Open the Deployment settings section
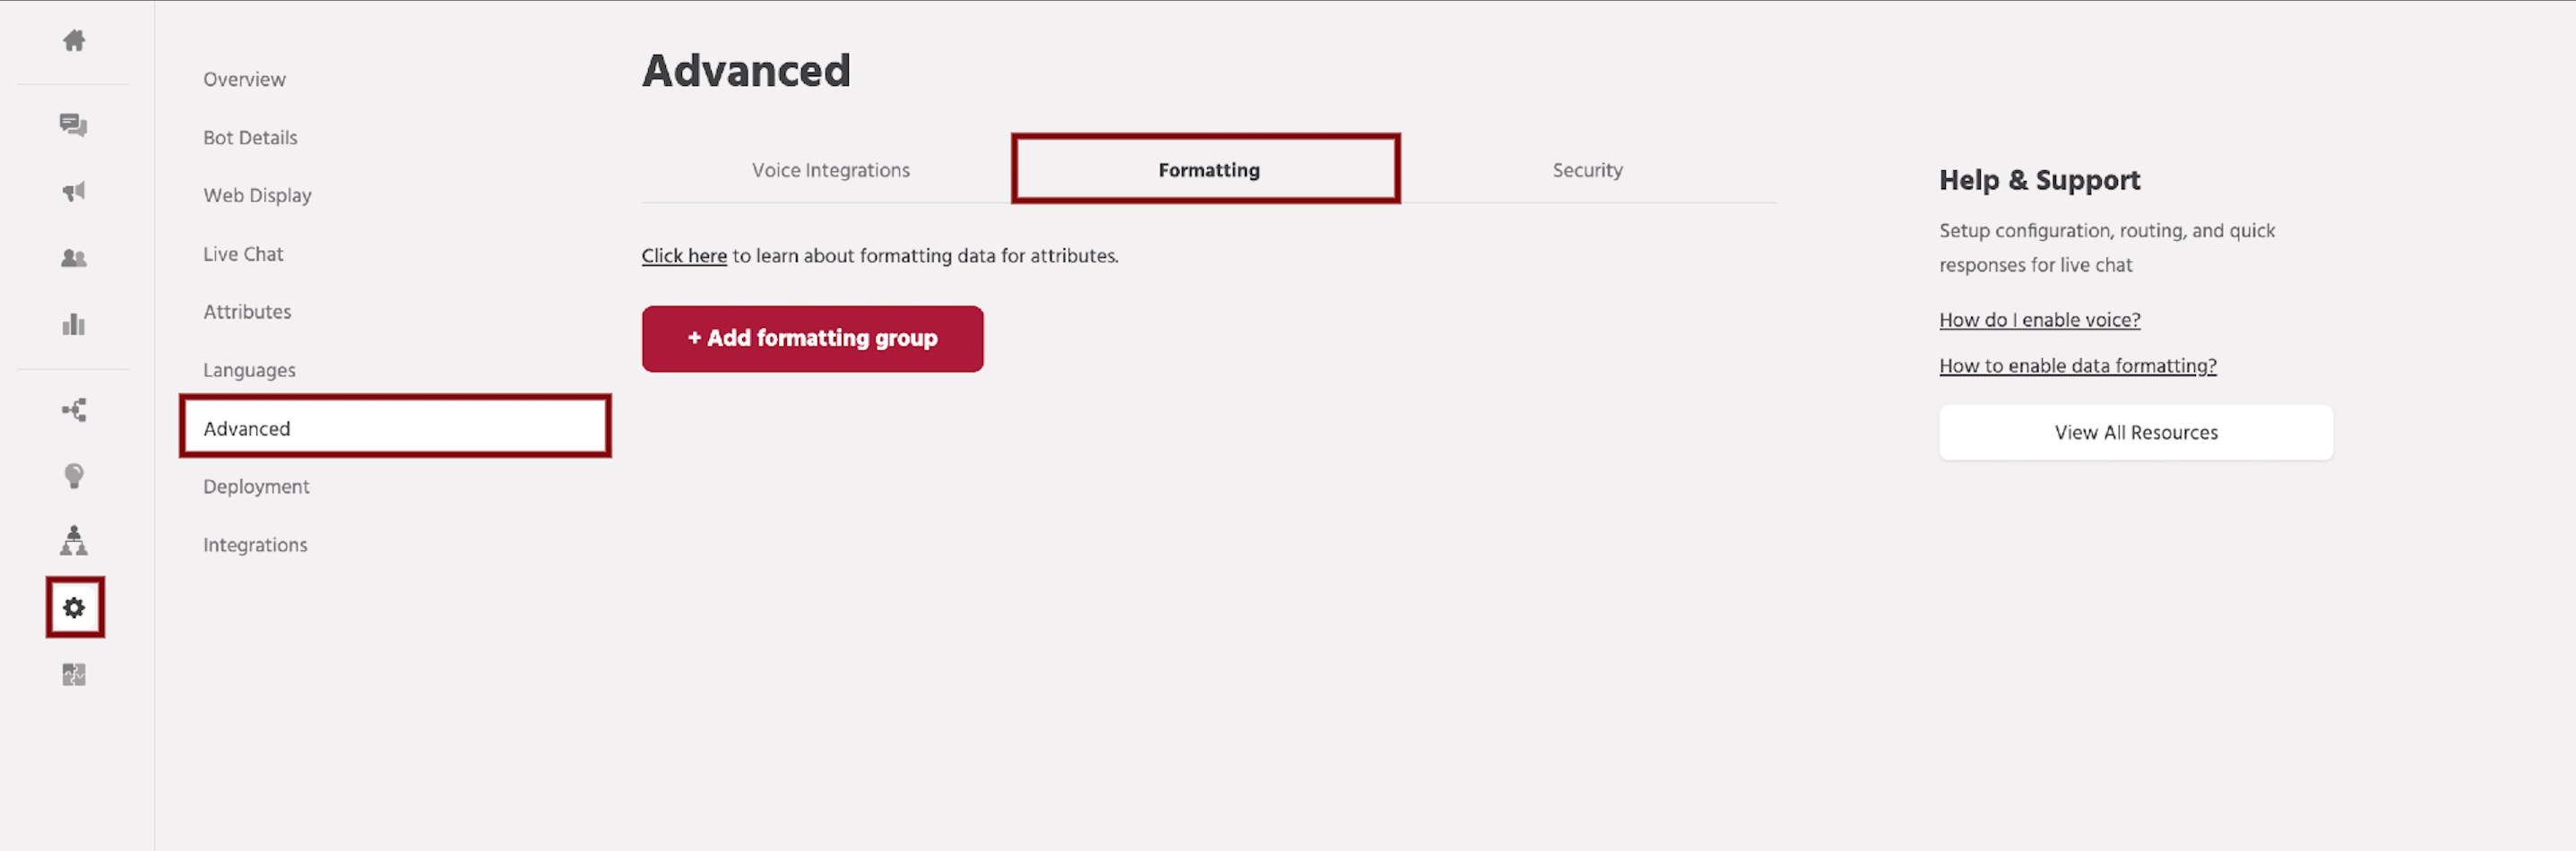This screenshot has width=2576, height=851. point(256,486)
